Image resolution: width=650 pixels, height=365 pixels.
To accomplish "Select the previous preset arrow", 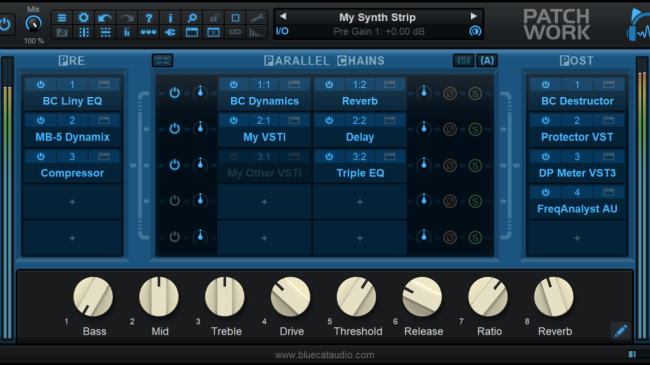I will (x=283, y=16).
